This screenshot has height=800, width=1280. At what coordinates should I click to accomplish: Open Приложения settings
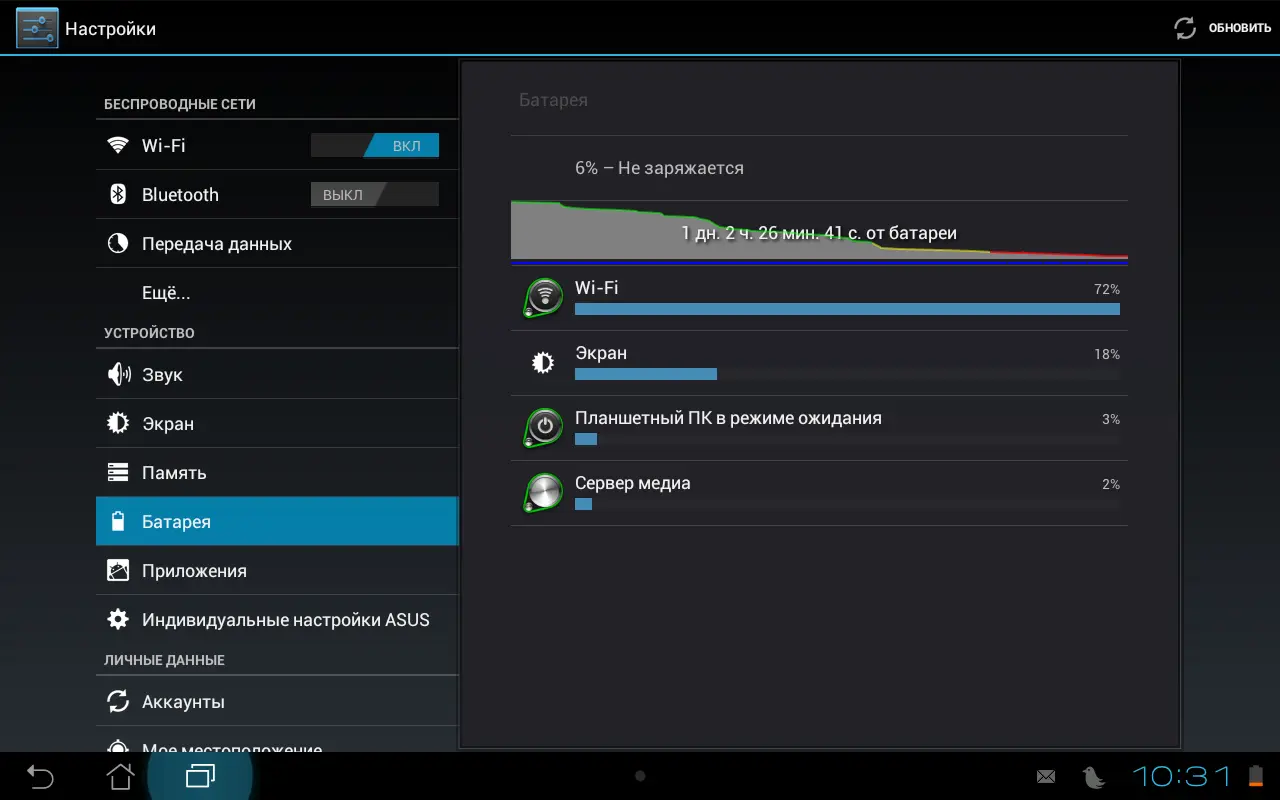pyautogui.click(x=277, y=570)
